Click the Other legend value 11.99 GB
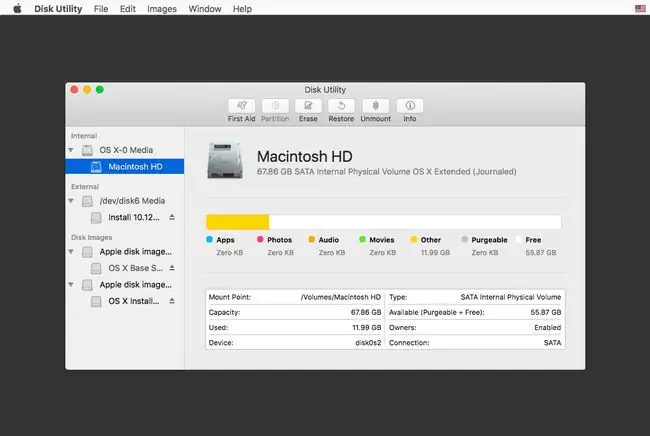Screen dimensions: 650x436 (435, 252)
